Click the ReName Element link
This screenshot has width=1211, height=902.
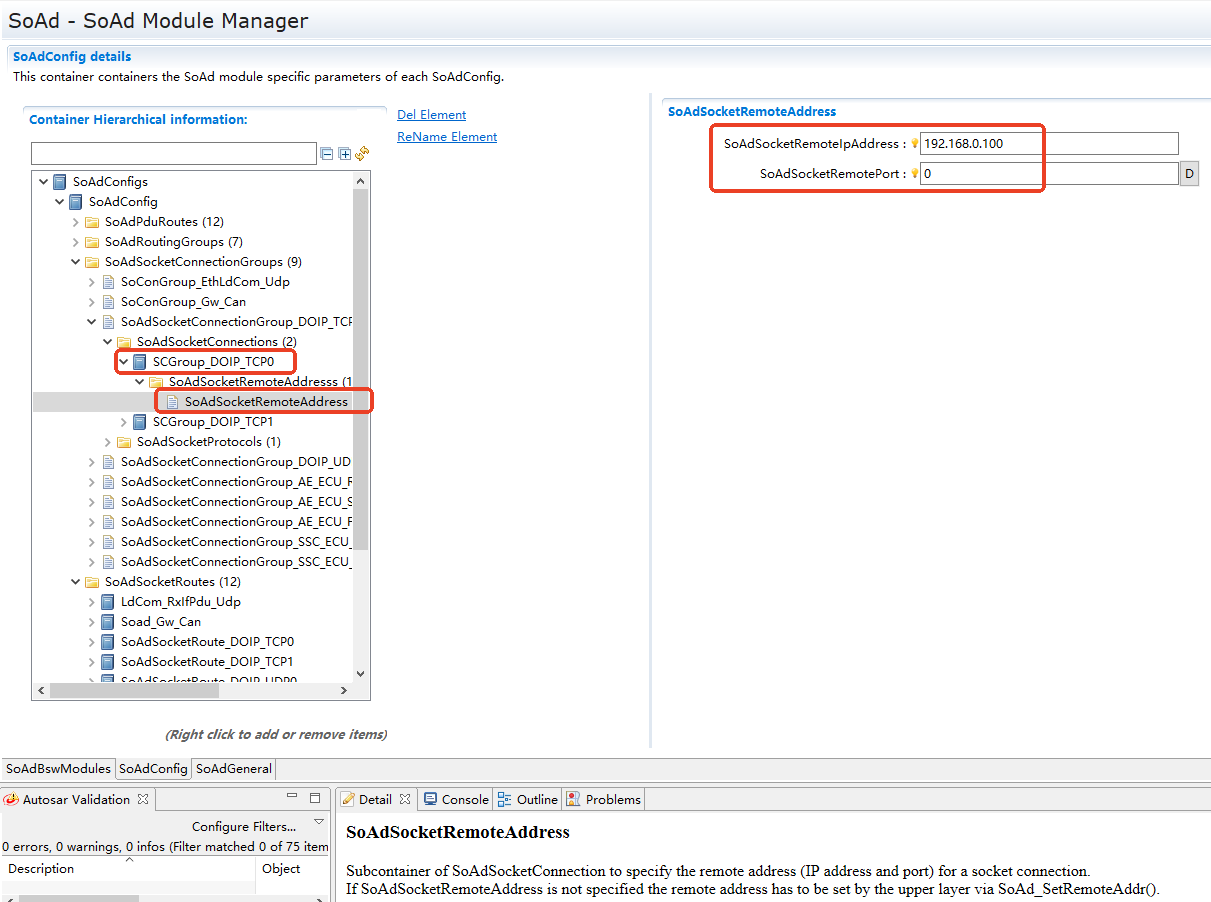click(x=447, y=137)
